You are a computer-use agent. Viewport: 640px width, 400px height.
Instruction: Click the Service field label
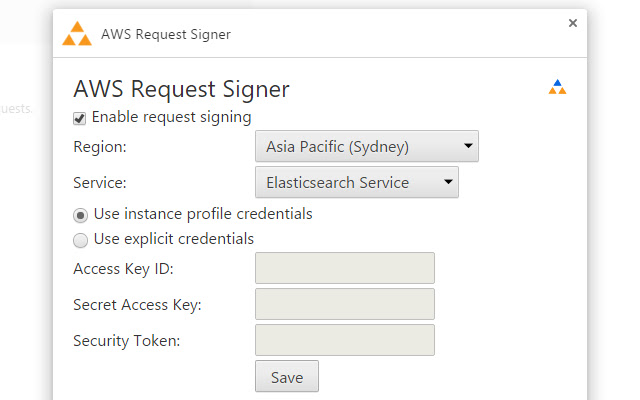pyautogui.click(x=101, y=183)
